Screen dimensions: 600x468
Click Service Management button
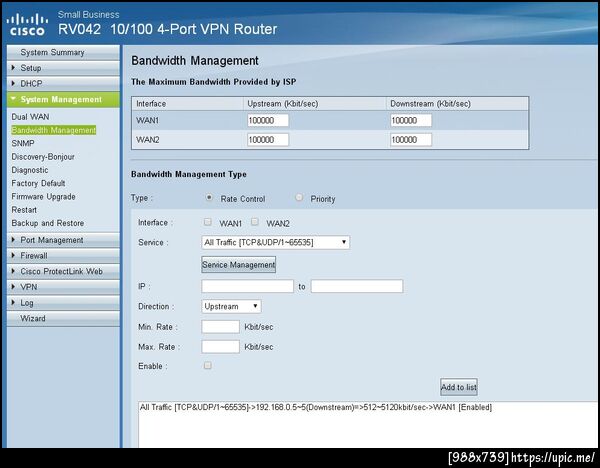click(x=238, y=265)
